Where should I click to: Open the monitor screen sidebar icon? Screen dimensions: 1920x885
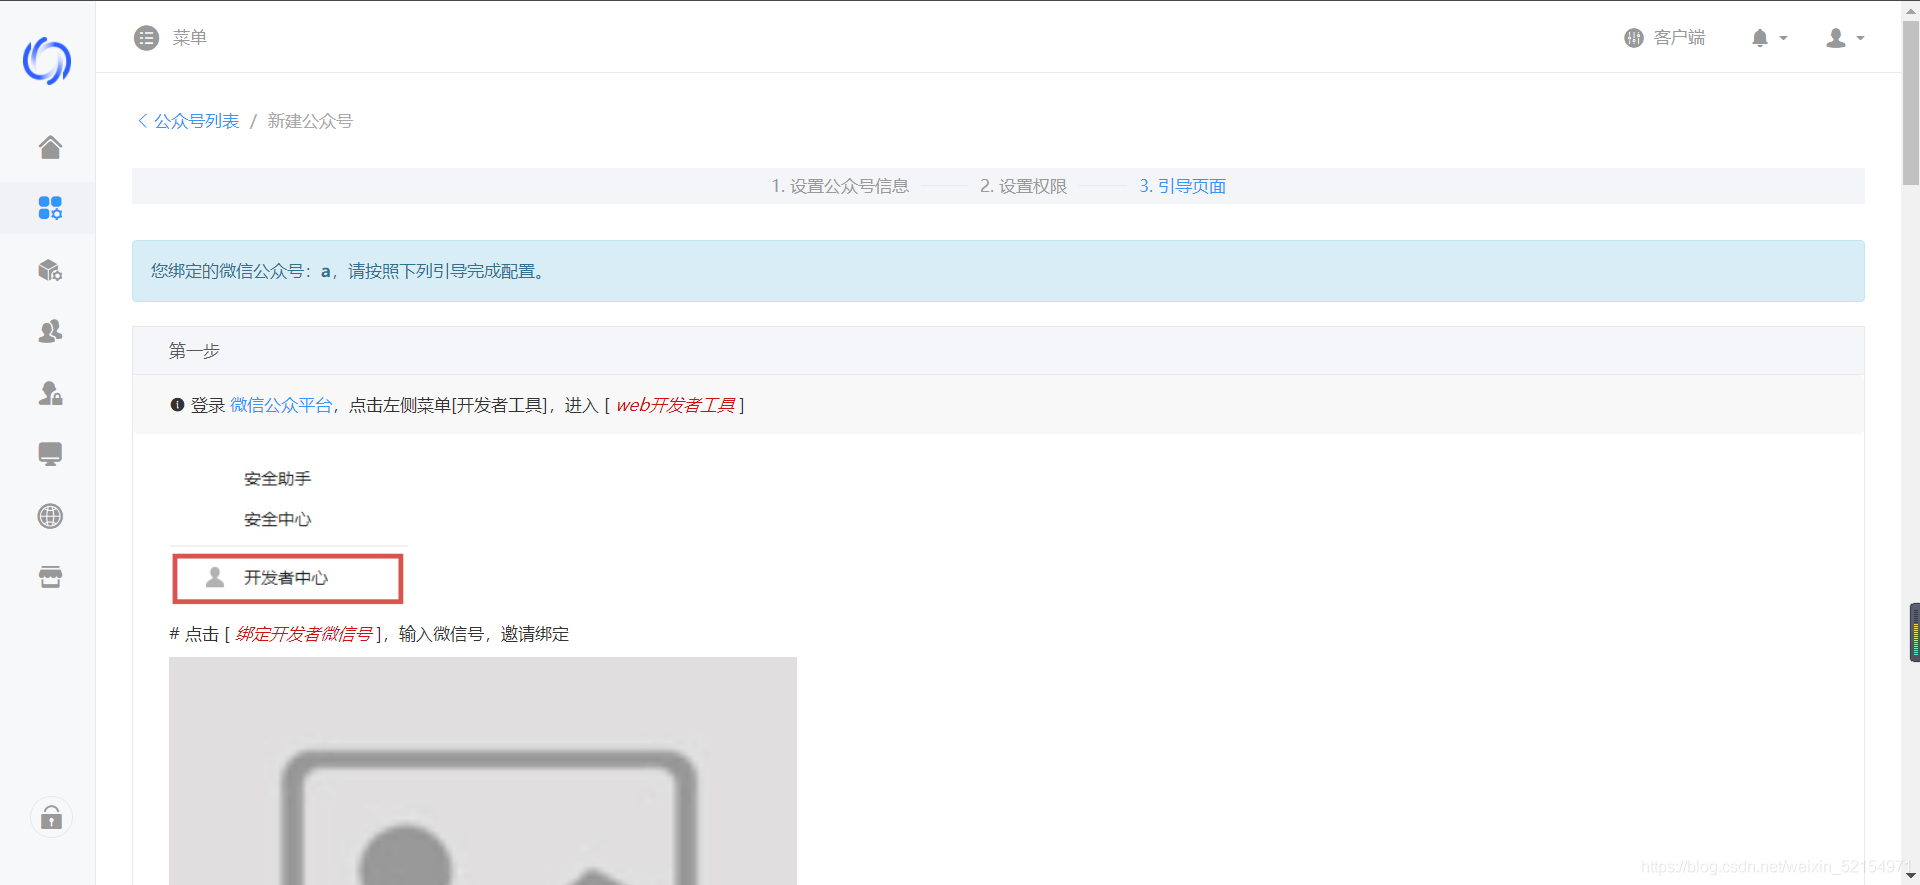(x=50, y=454)
